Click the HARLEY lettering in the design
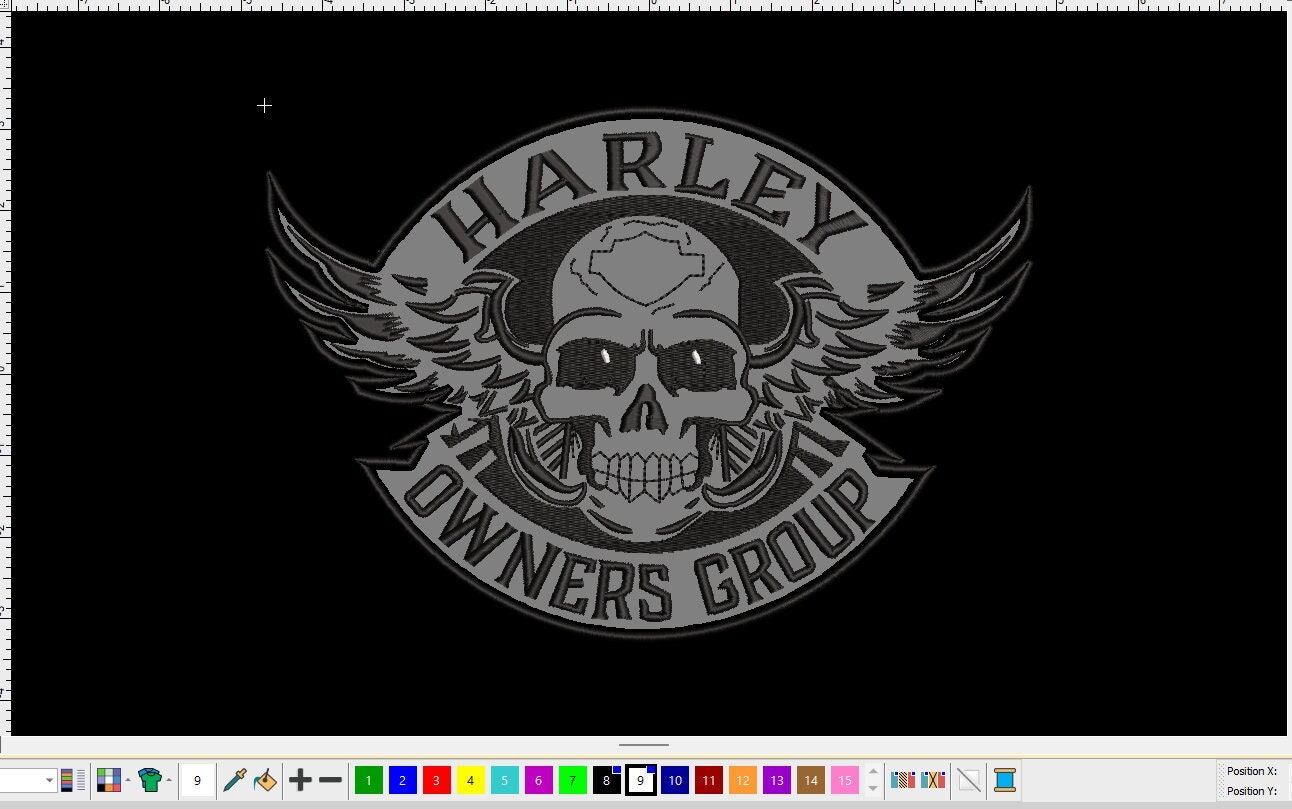This screenshot has height=809, width=1292. 649,193
